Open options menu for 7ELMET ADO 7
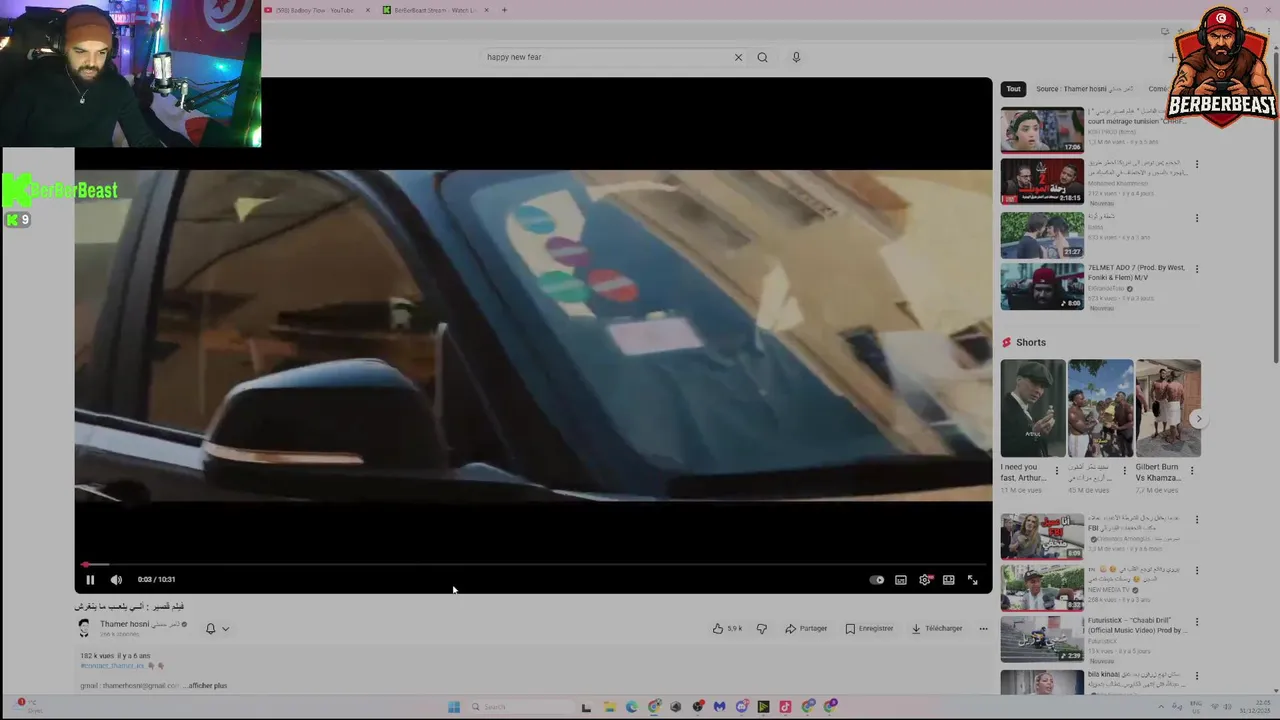This screenshot has width=1280, height=720. click(1197, 268)
